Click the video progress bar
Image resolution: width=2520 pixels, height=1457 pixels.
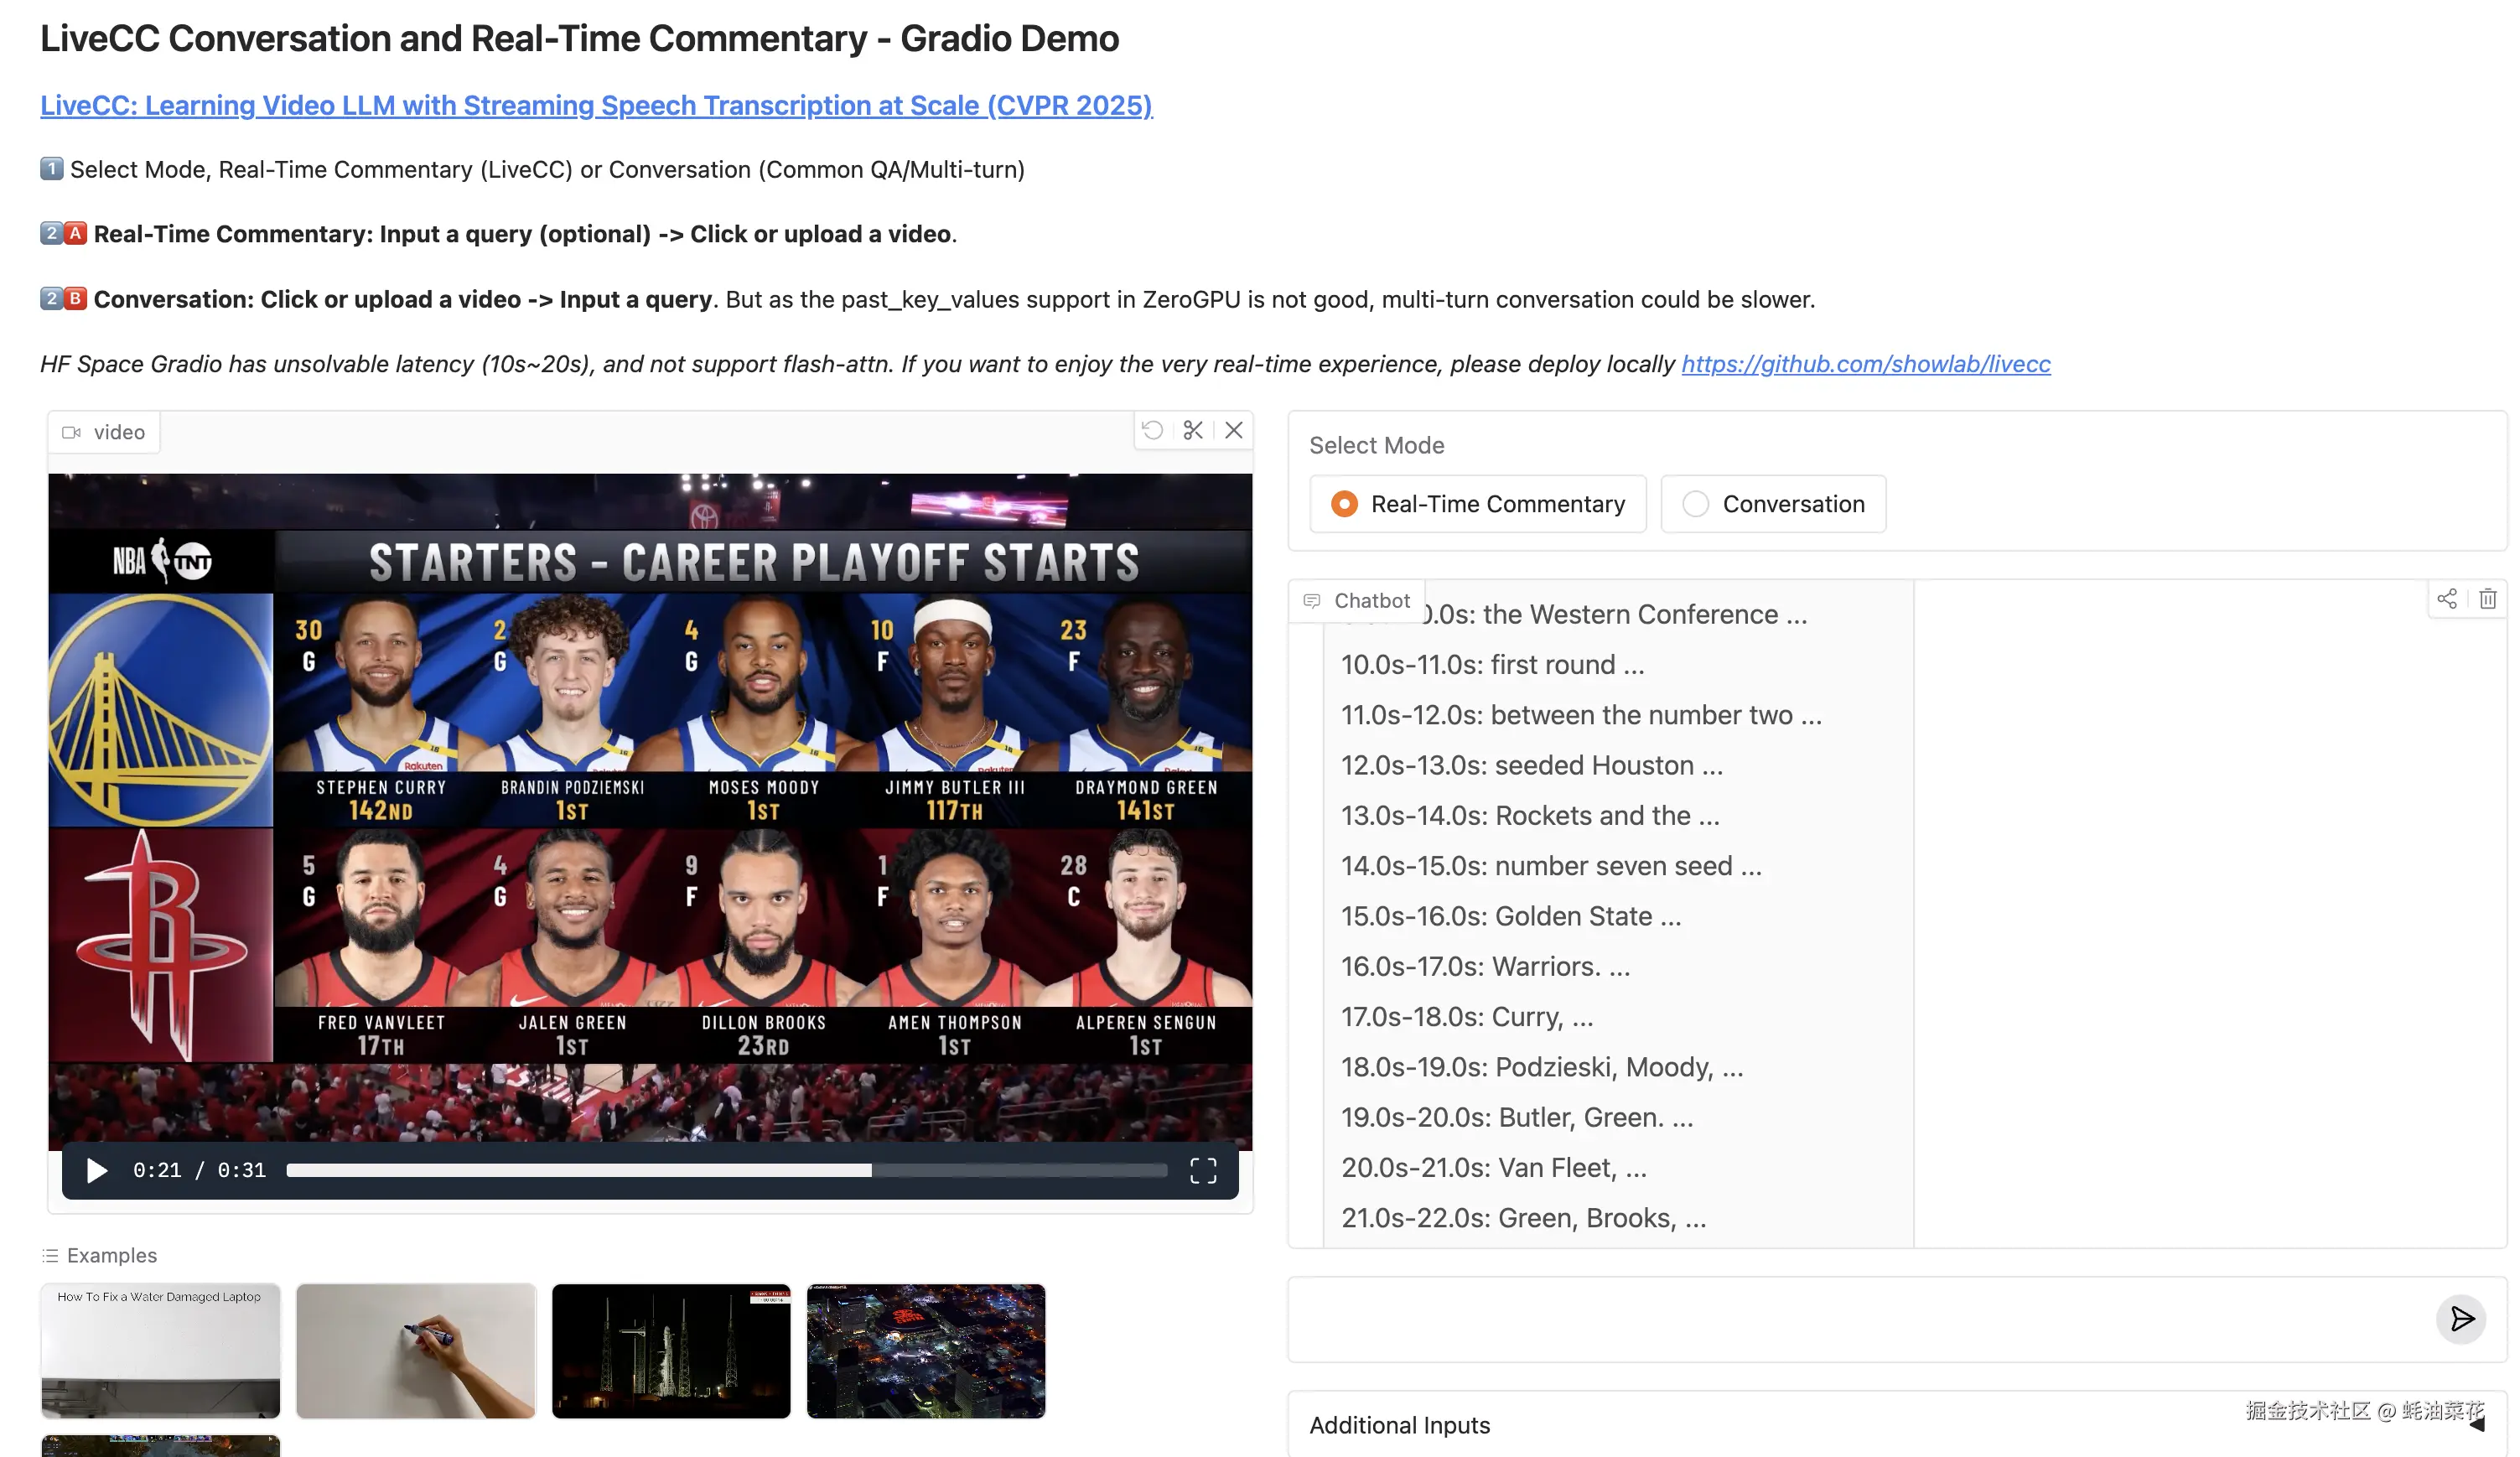click(726, 1170)
